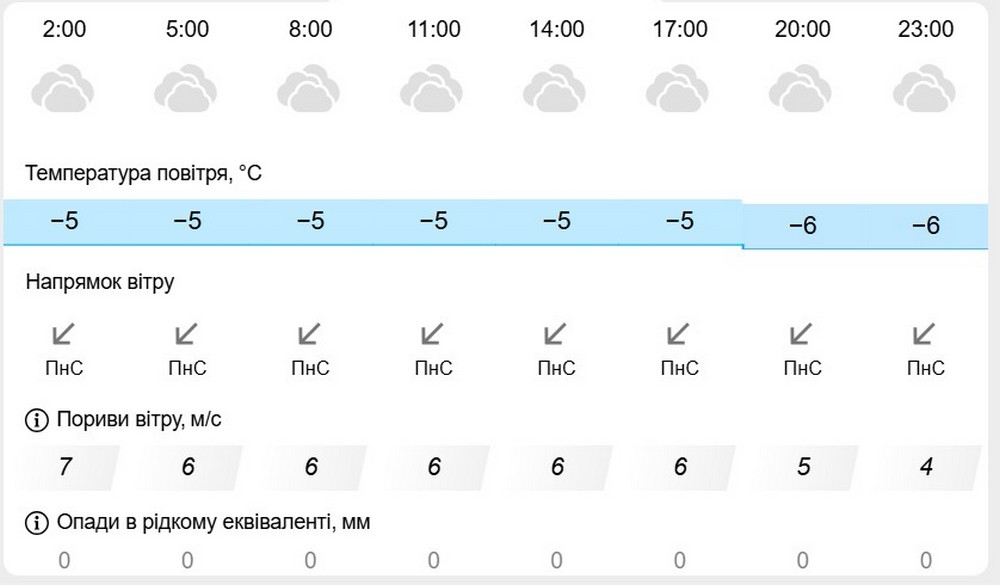Click wind gust value 5 at 20:00
Screen dimensions: 1000x585
coord(803,467)
